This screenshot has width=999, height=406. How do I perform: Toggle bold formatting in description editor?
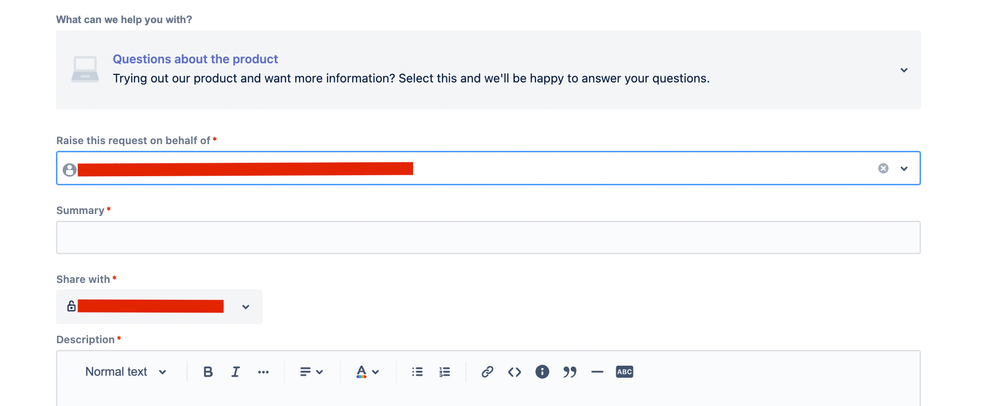208,372
